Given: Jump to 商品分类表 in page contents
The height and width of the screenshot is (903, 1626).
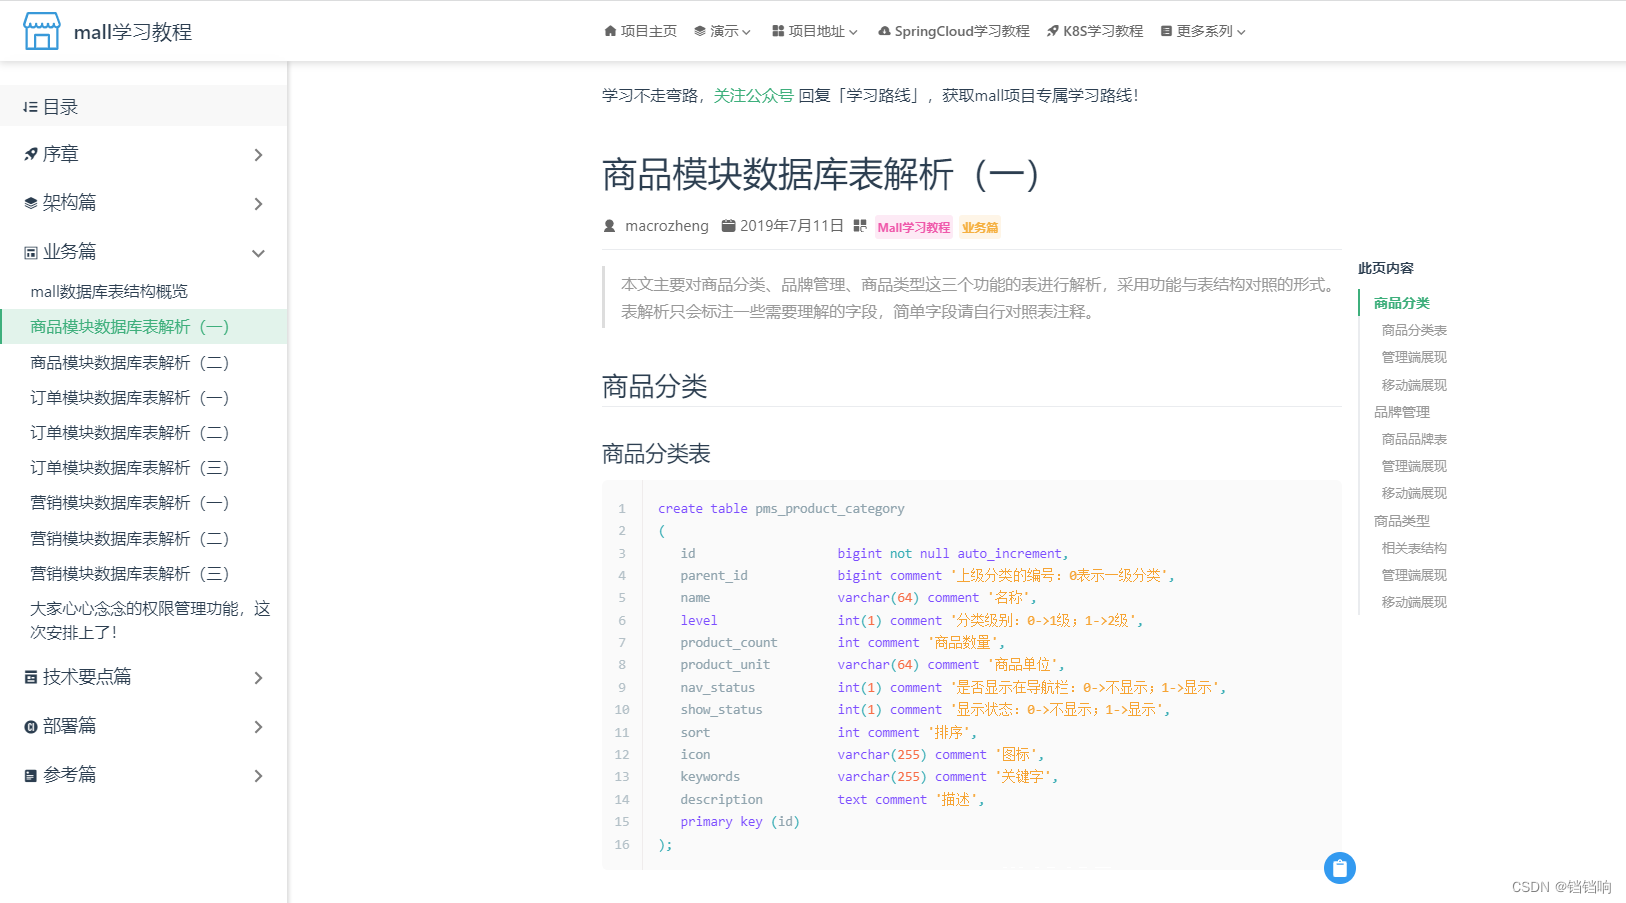Looking at the screenshot, I should (1414, 330).
